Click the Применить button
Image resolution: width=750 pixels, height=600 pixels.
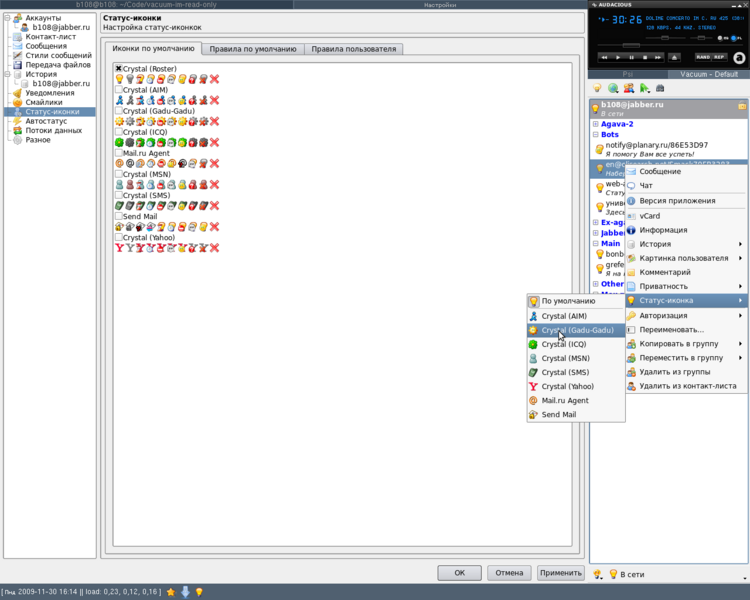tap(560, 573)
